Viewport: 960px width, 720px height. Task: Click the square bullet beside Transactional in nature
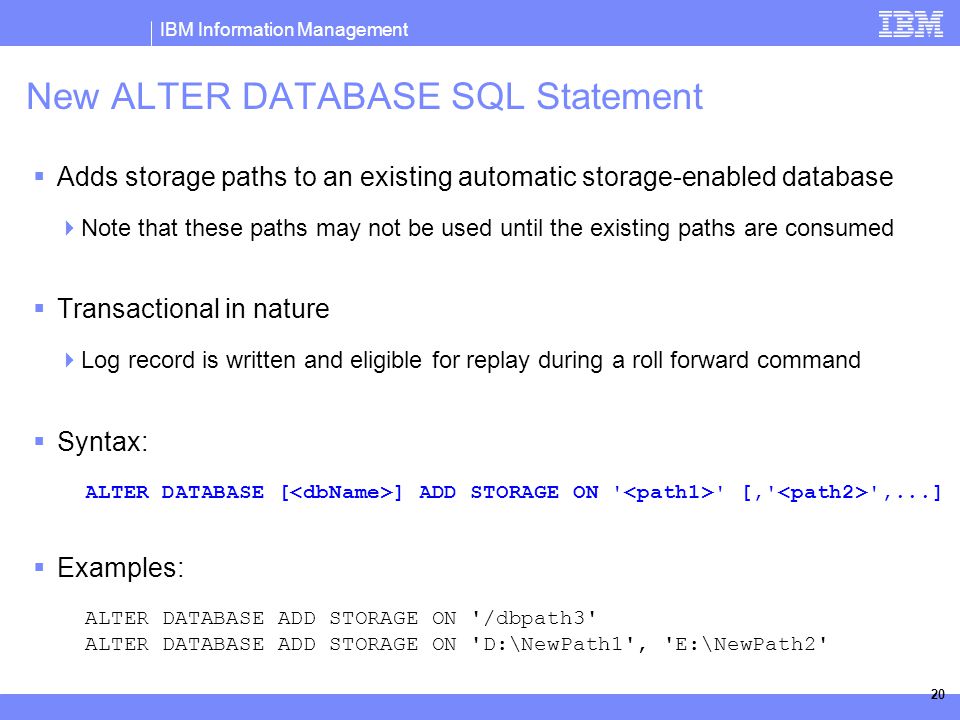tap(40, 308)
